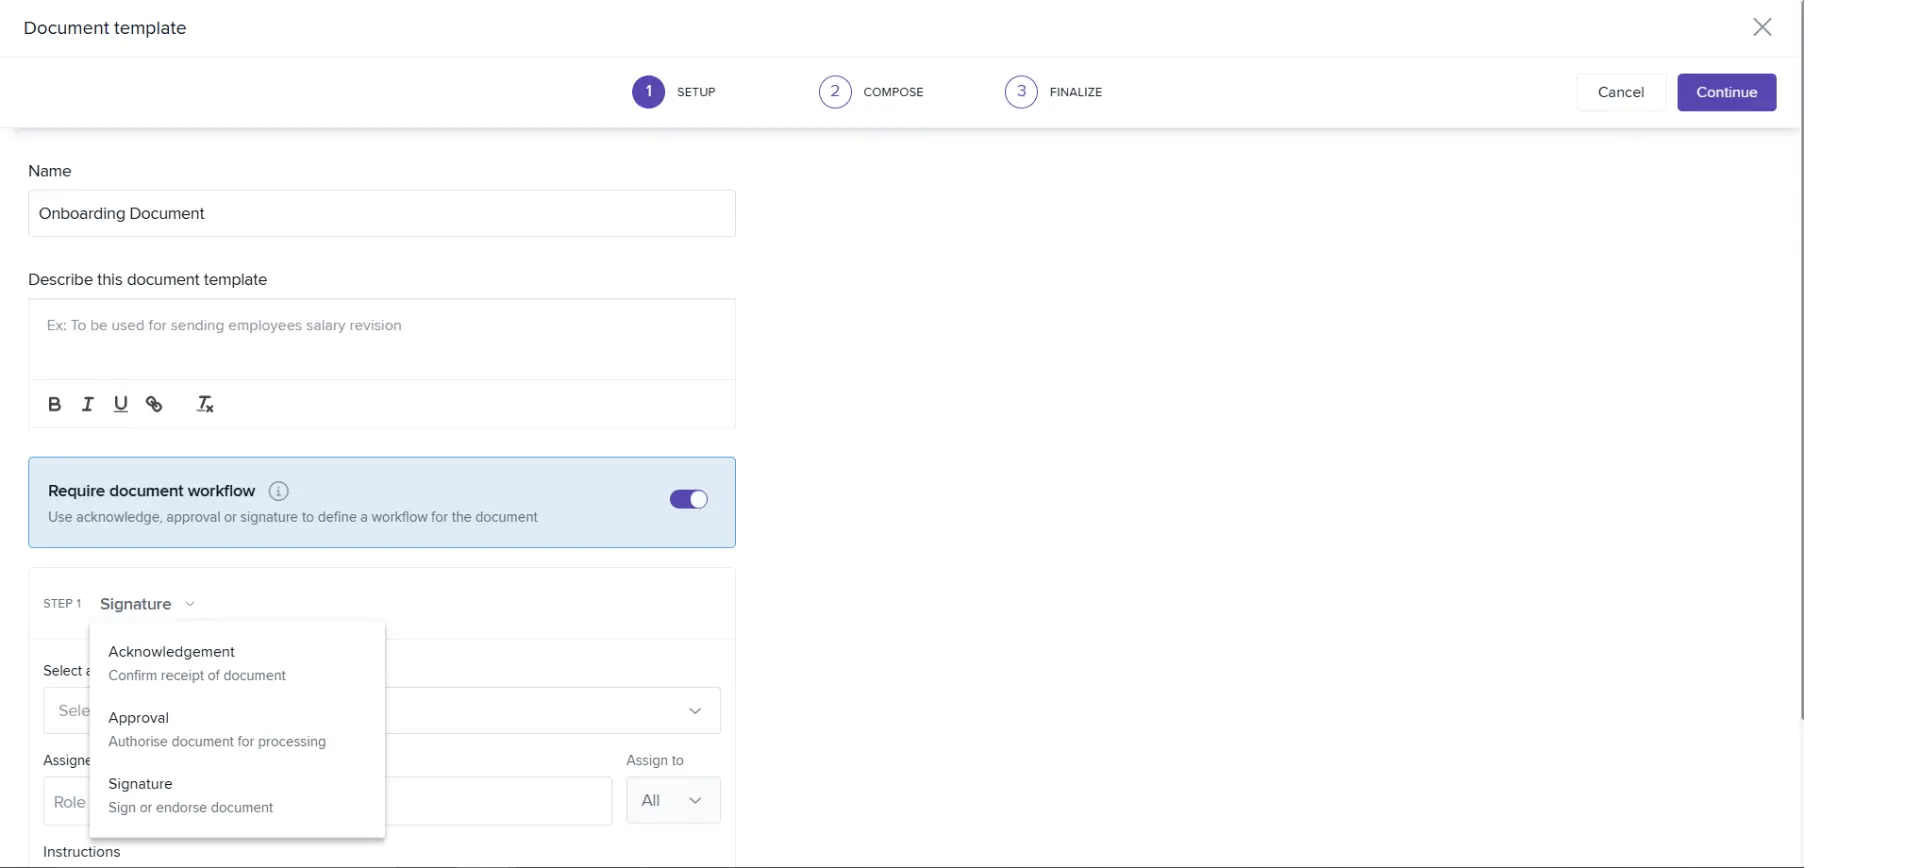1920x868 pixels.
Task: Select Approval option in workflow menu
Action: (139, 728)
